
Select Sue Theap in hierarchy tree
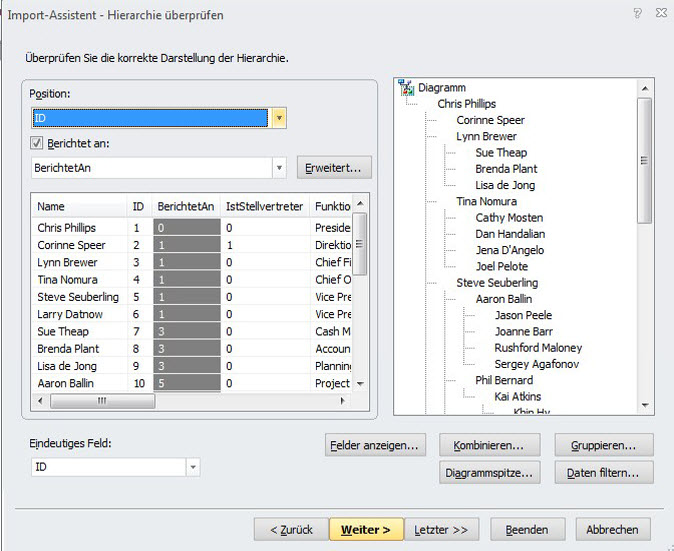click(501, 153)
